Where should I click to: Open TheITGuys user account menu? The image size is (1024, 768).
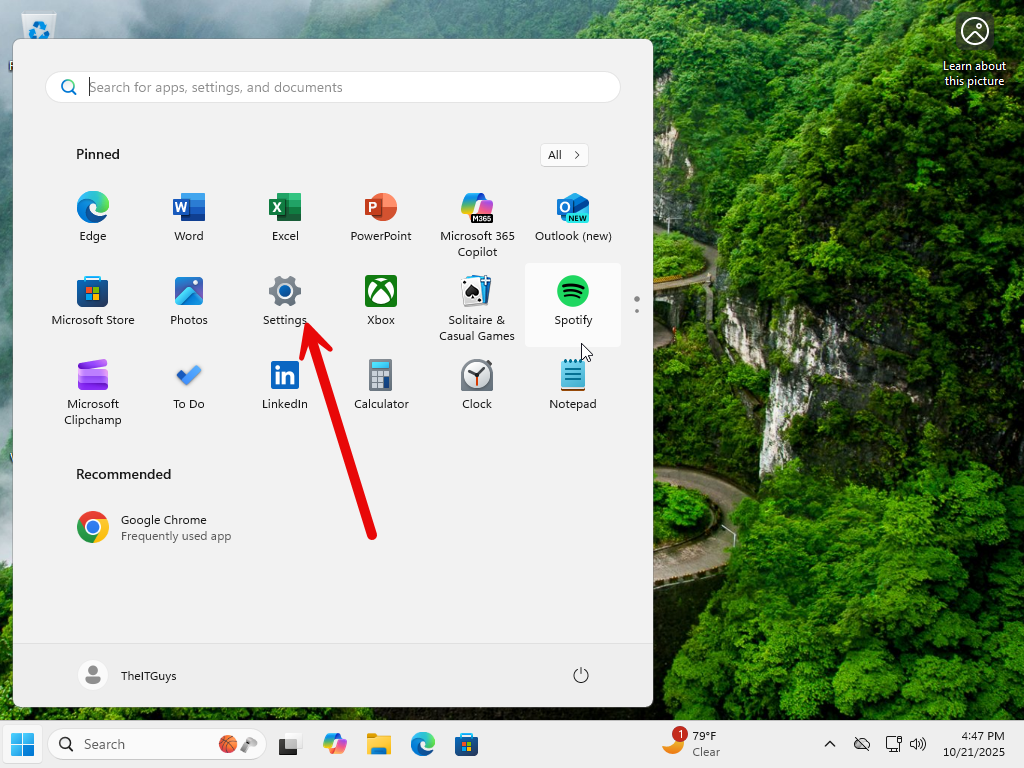click(128, 676)
